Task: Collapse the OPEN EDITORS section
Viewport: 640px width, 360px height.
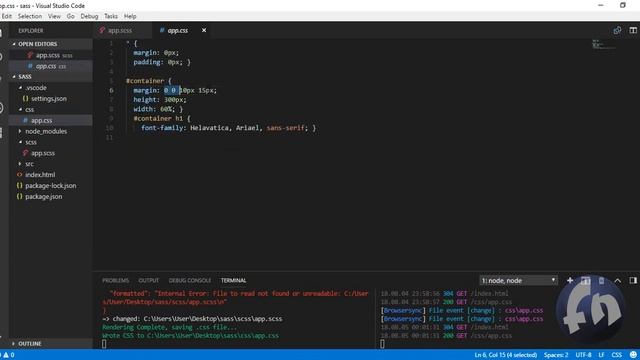Action: pos(51,44)
